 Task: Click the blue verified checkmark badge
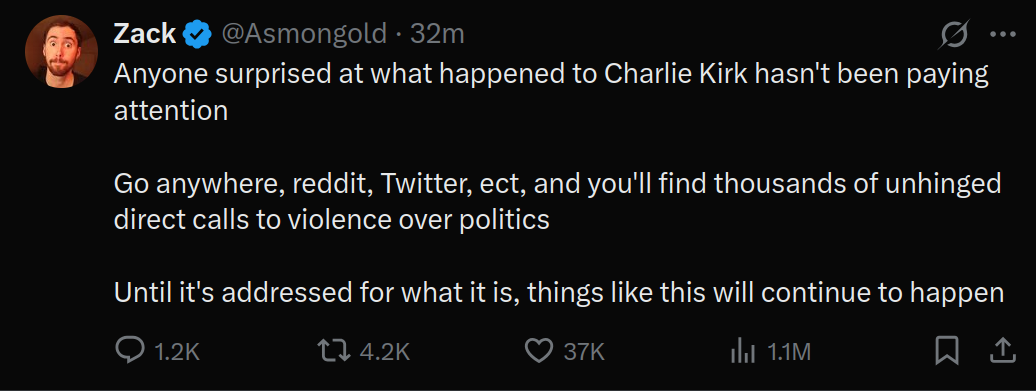[x=197, y=34]
